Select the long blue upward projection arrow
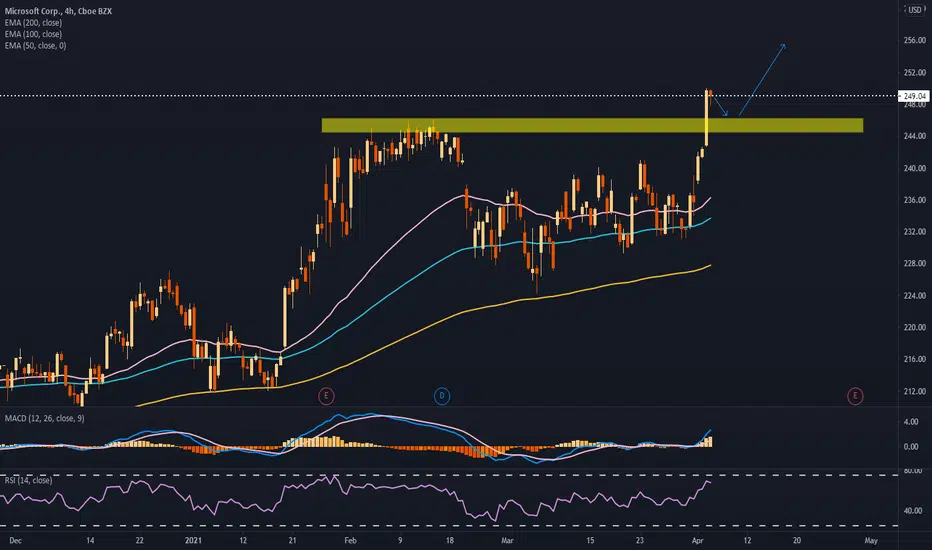 click(762, 80)
